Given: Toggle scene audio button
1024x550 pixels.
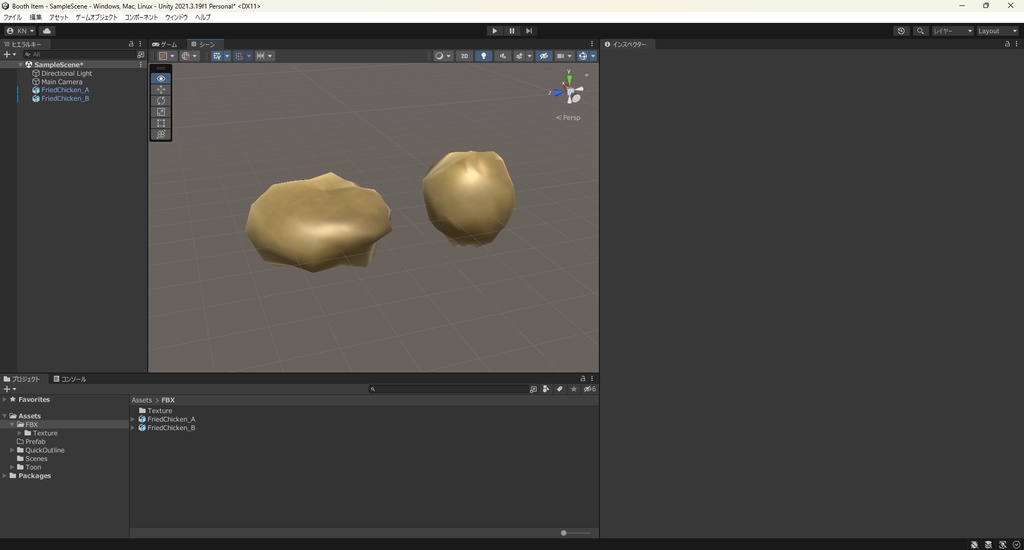Looking at the screenshot, I should click(502, 56).
